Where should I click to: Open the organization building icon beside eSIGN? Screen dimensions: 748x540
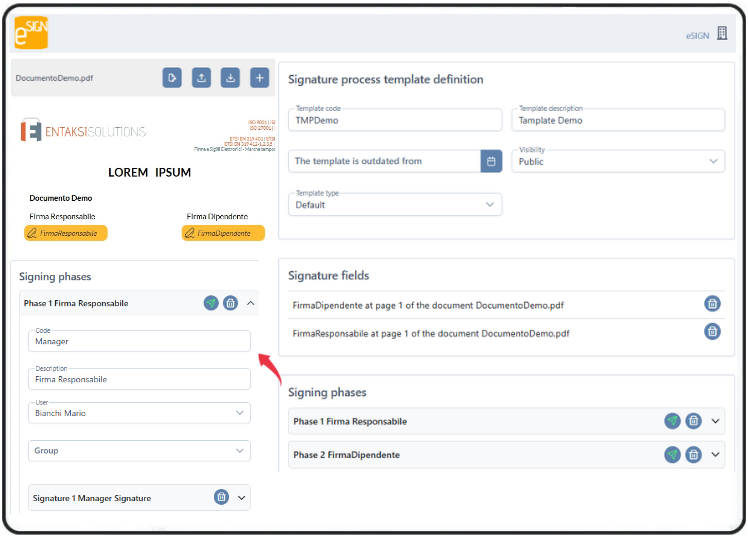(x=722, y=33)
